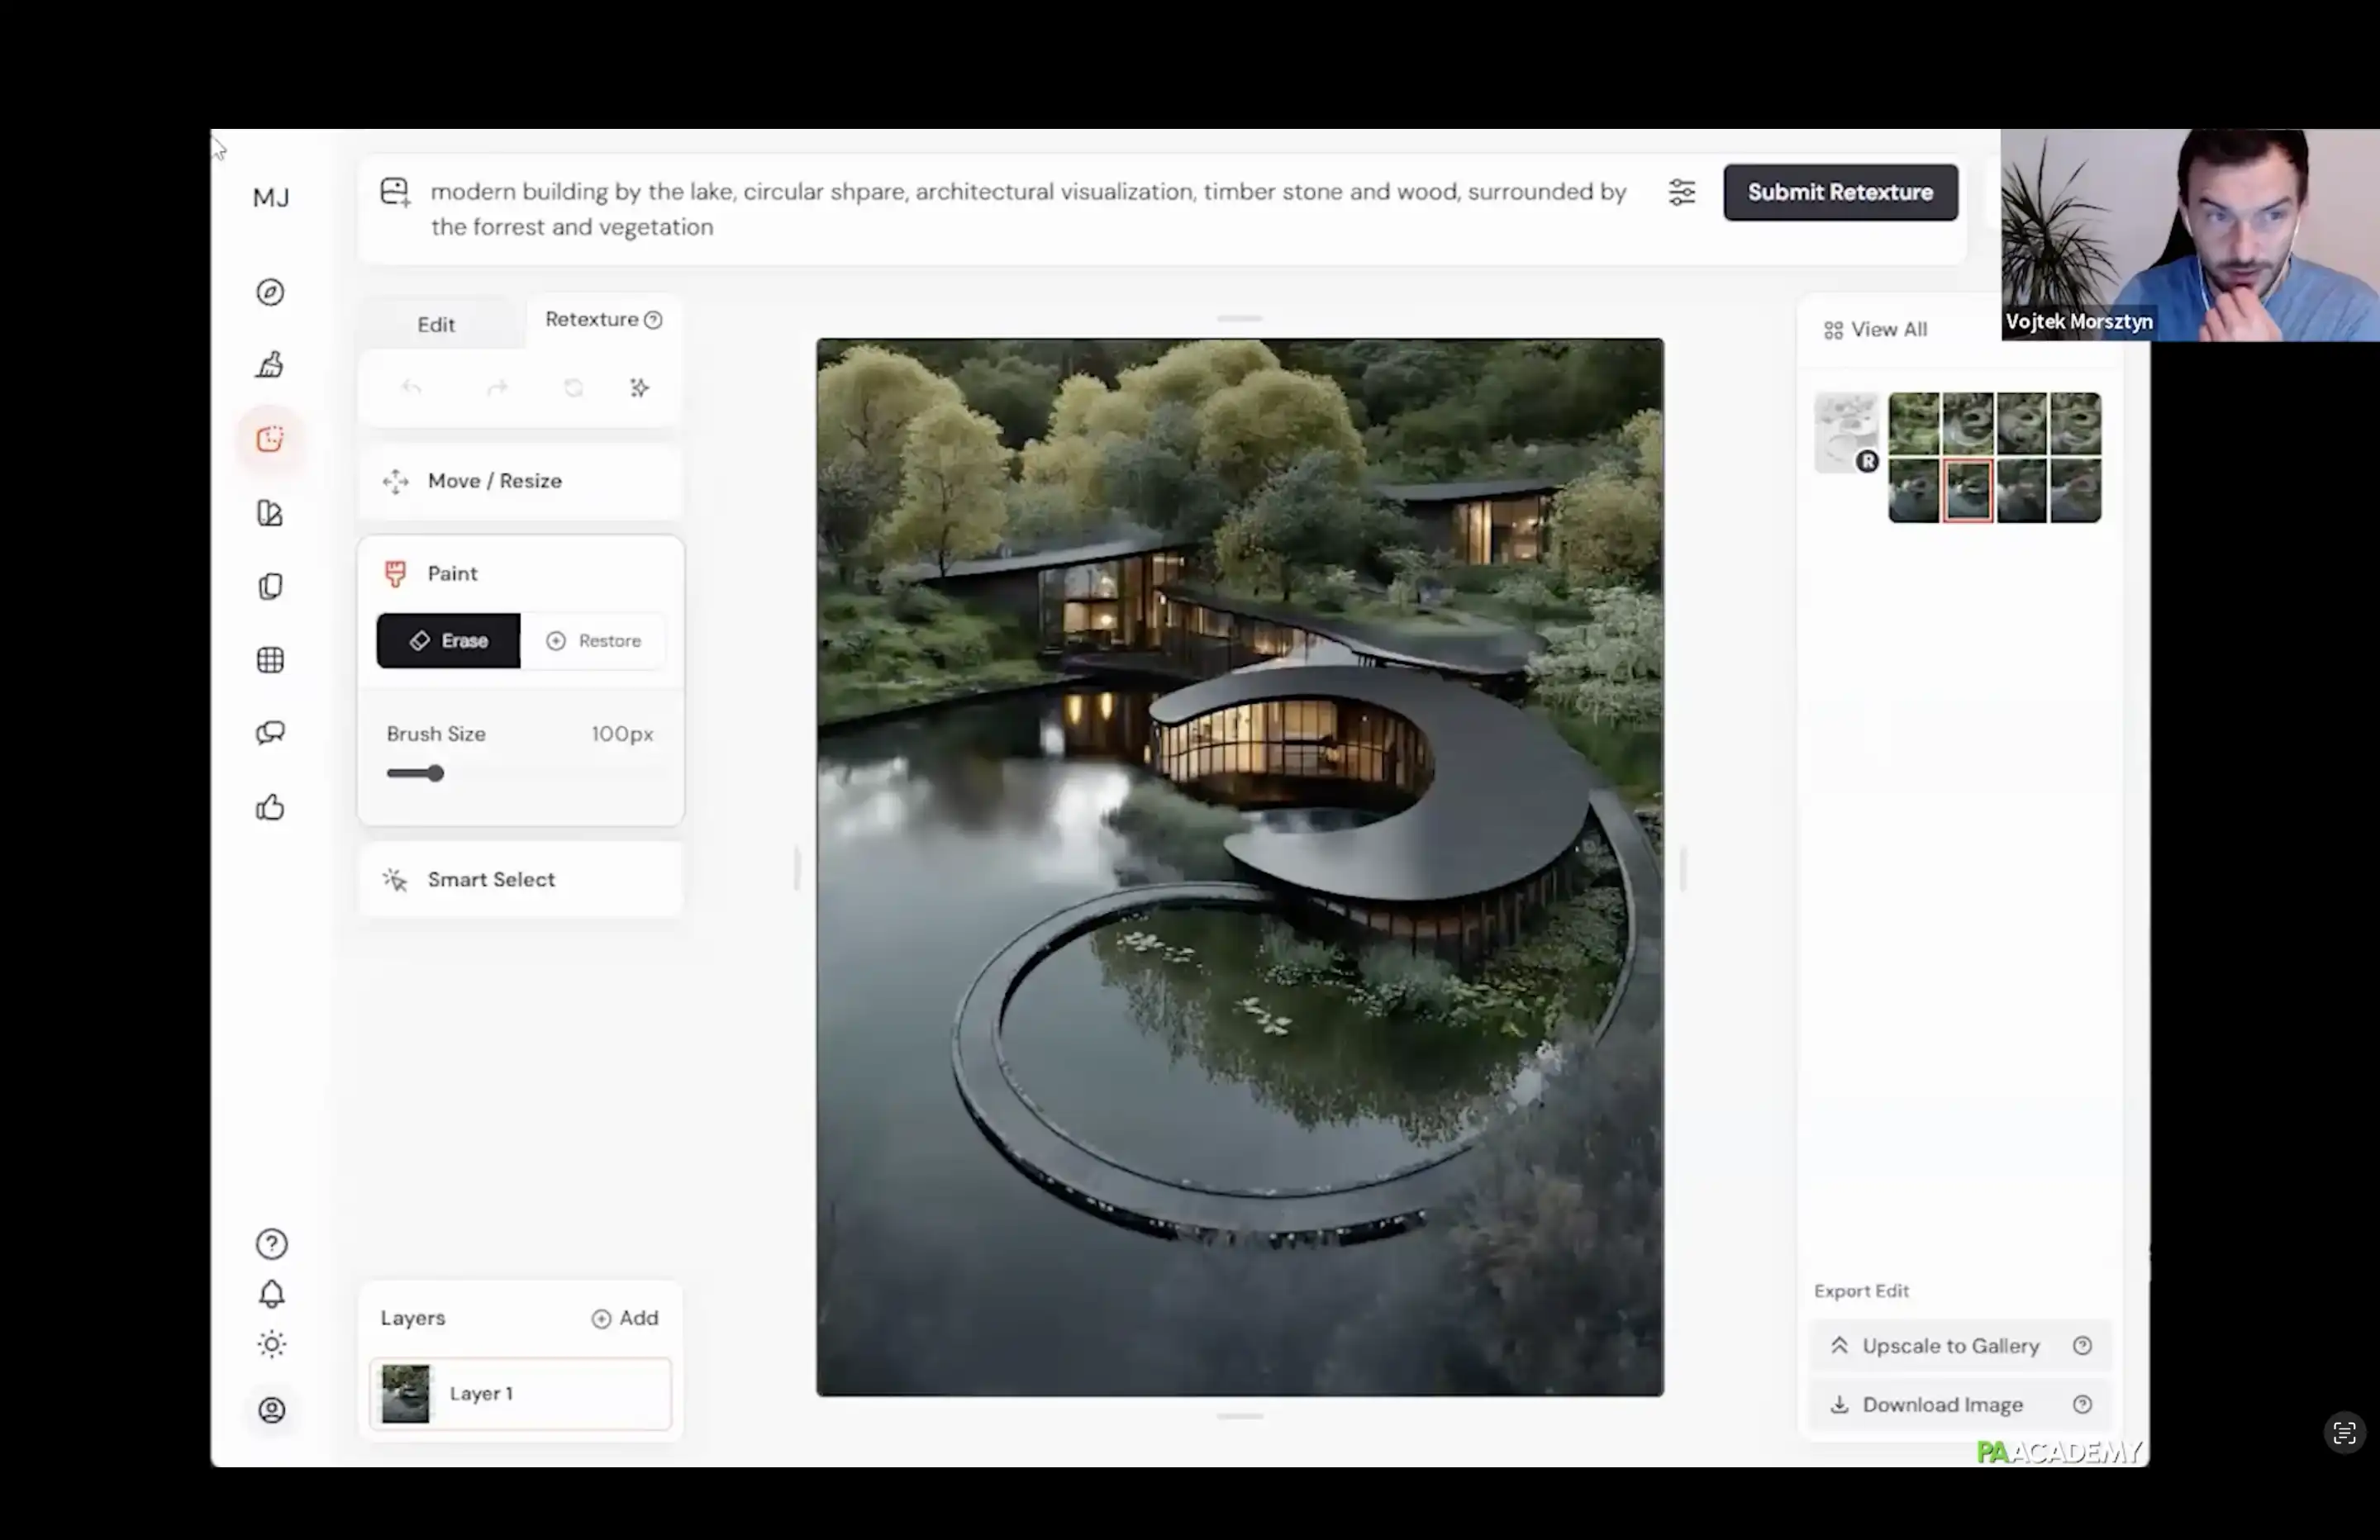Click Download Image button
Viewport: 2380px width, 1540px height.
(x=1941, y=1405)
